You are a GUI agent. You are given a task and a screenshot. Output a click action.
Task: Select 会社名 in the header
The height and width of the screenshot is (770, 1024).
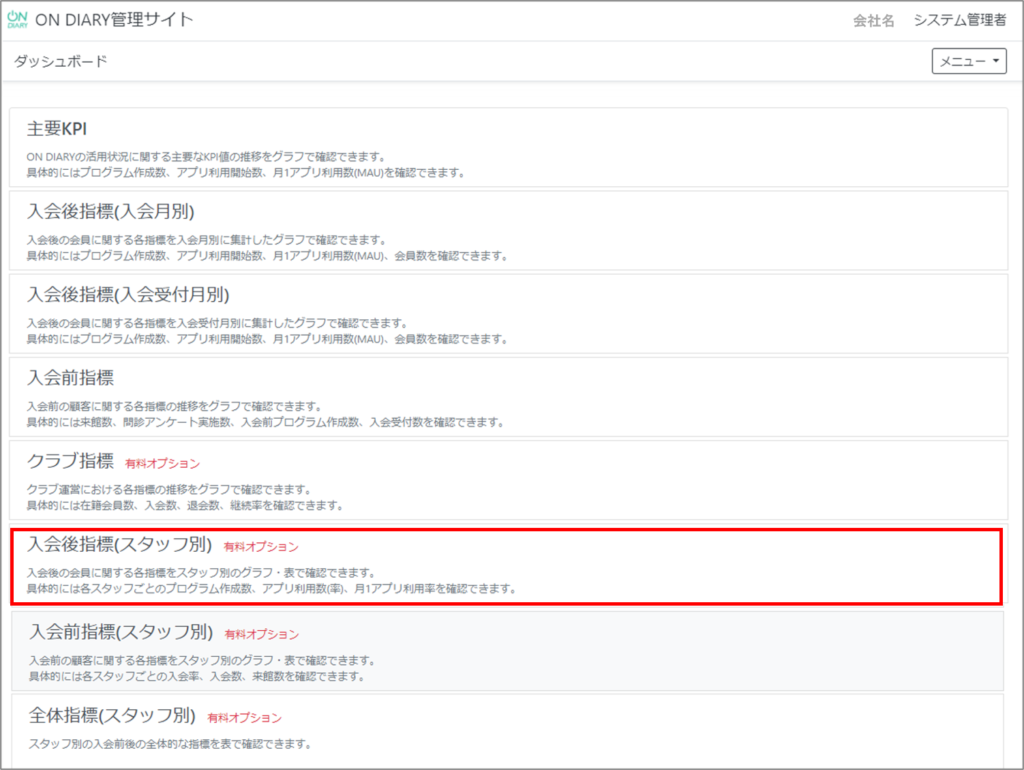pyautogui.click(x=873, y=21)
